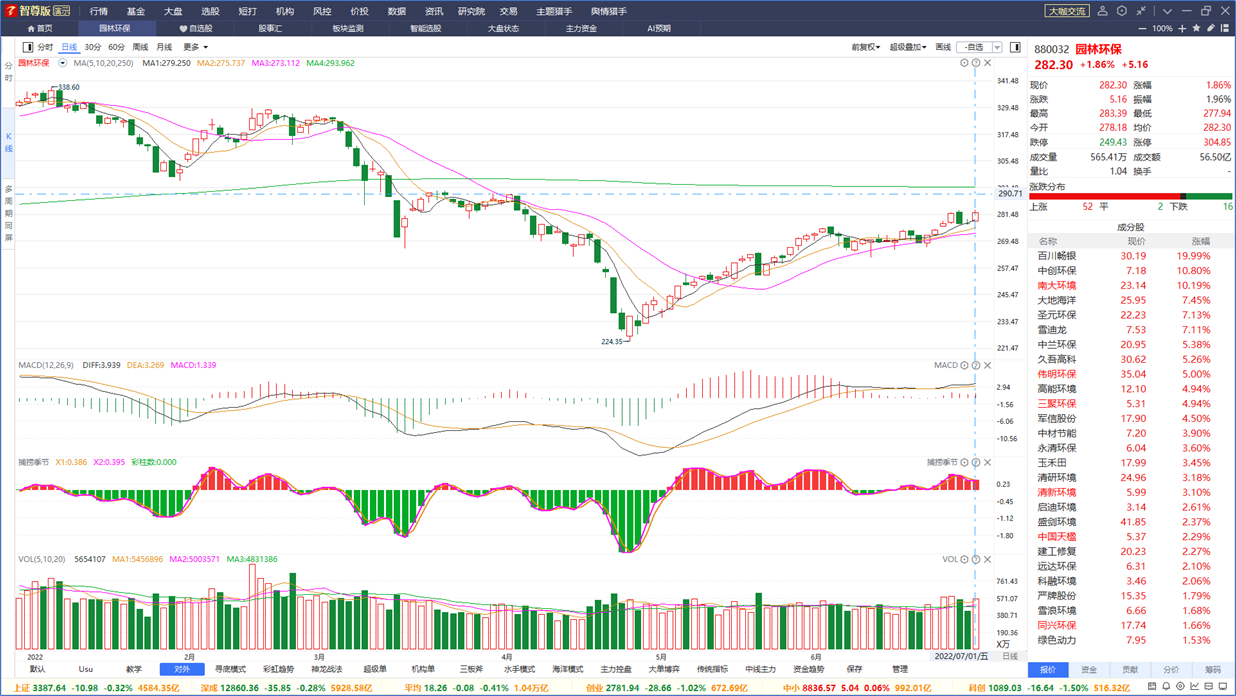Click the shrink arrows icon in the title bar
Image resolution: width=1236 pixels, height=696 pixels.
point(1141,11)
